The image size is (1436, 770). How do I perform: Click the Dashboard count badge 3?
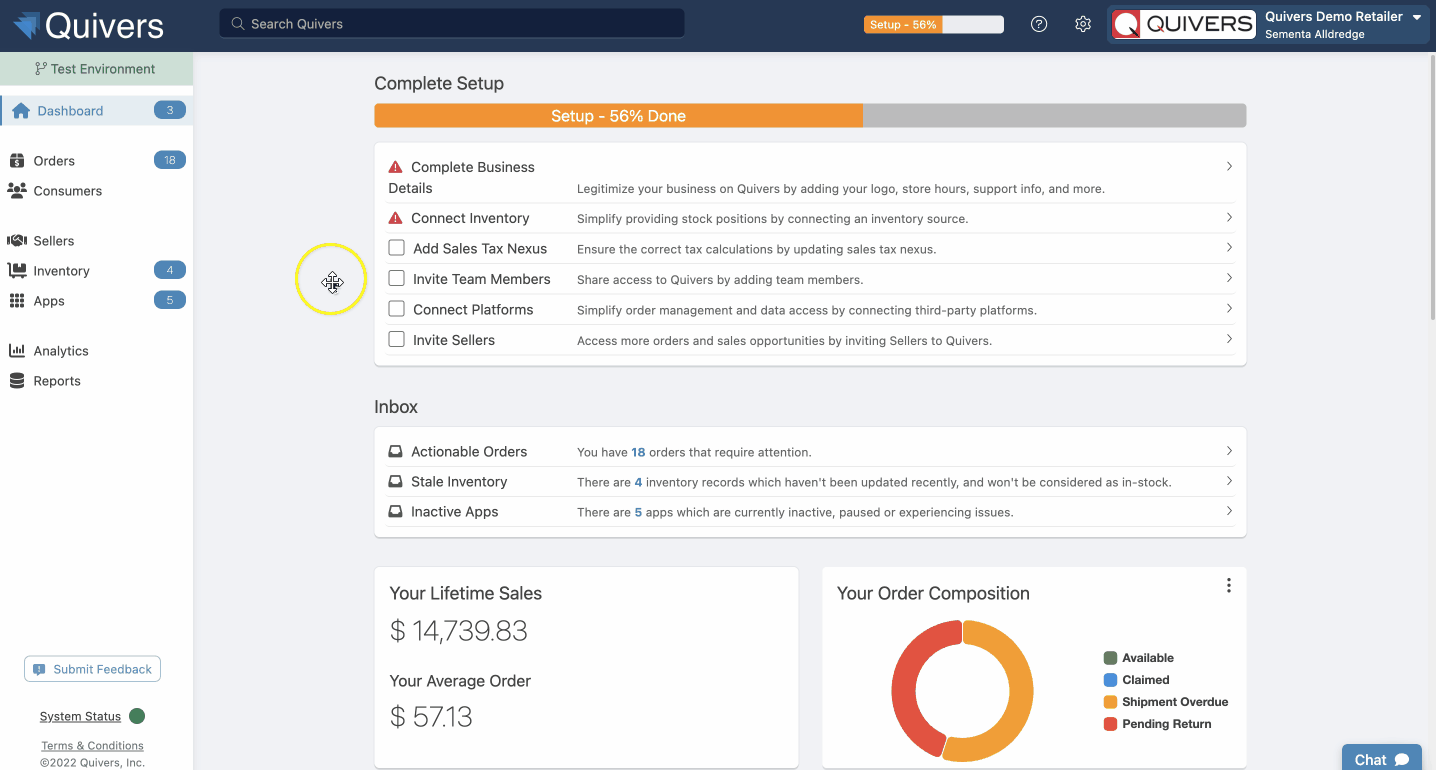[170, 110]
